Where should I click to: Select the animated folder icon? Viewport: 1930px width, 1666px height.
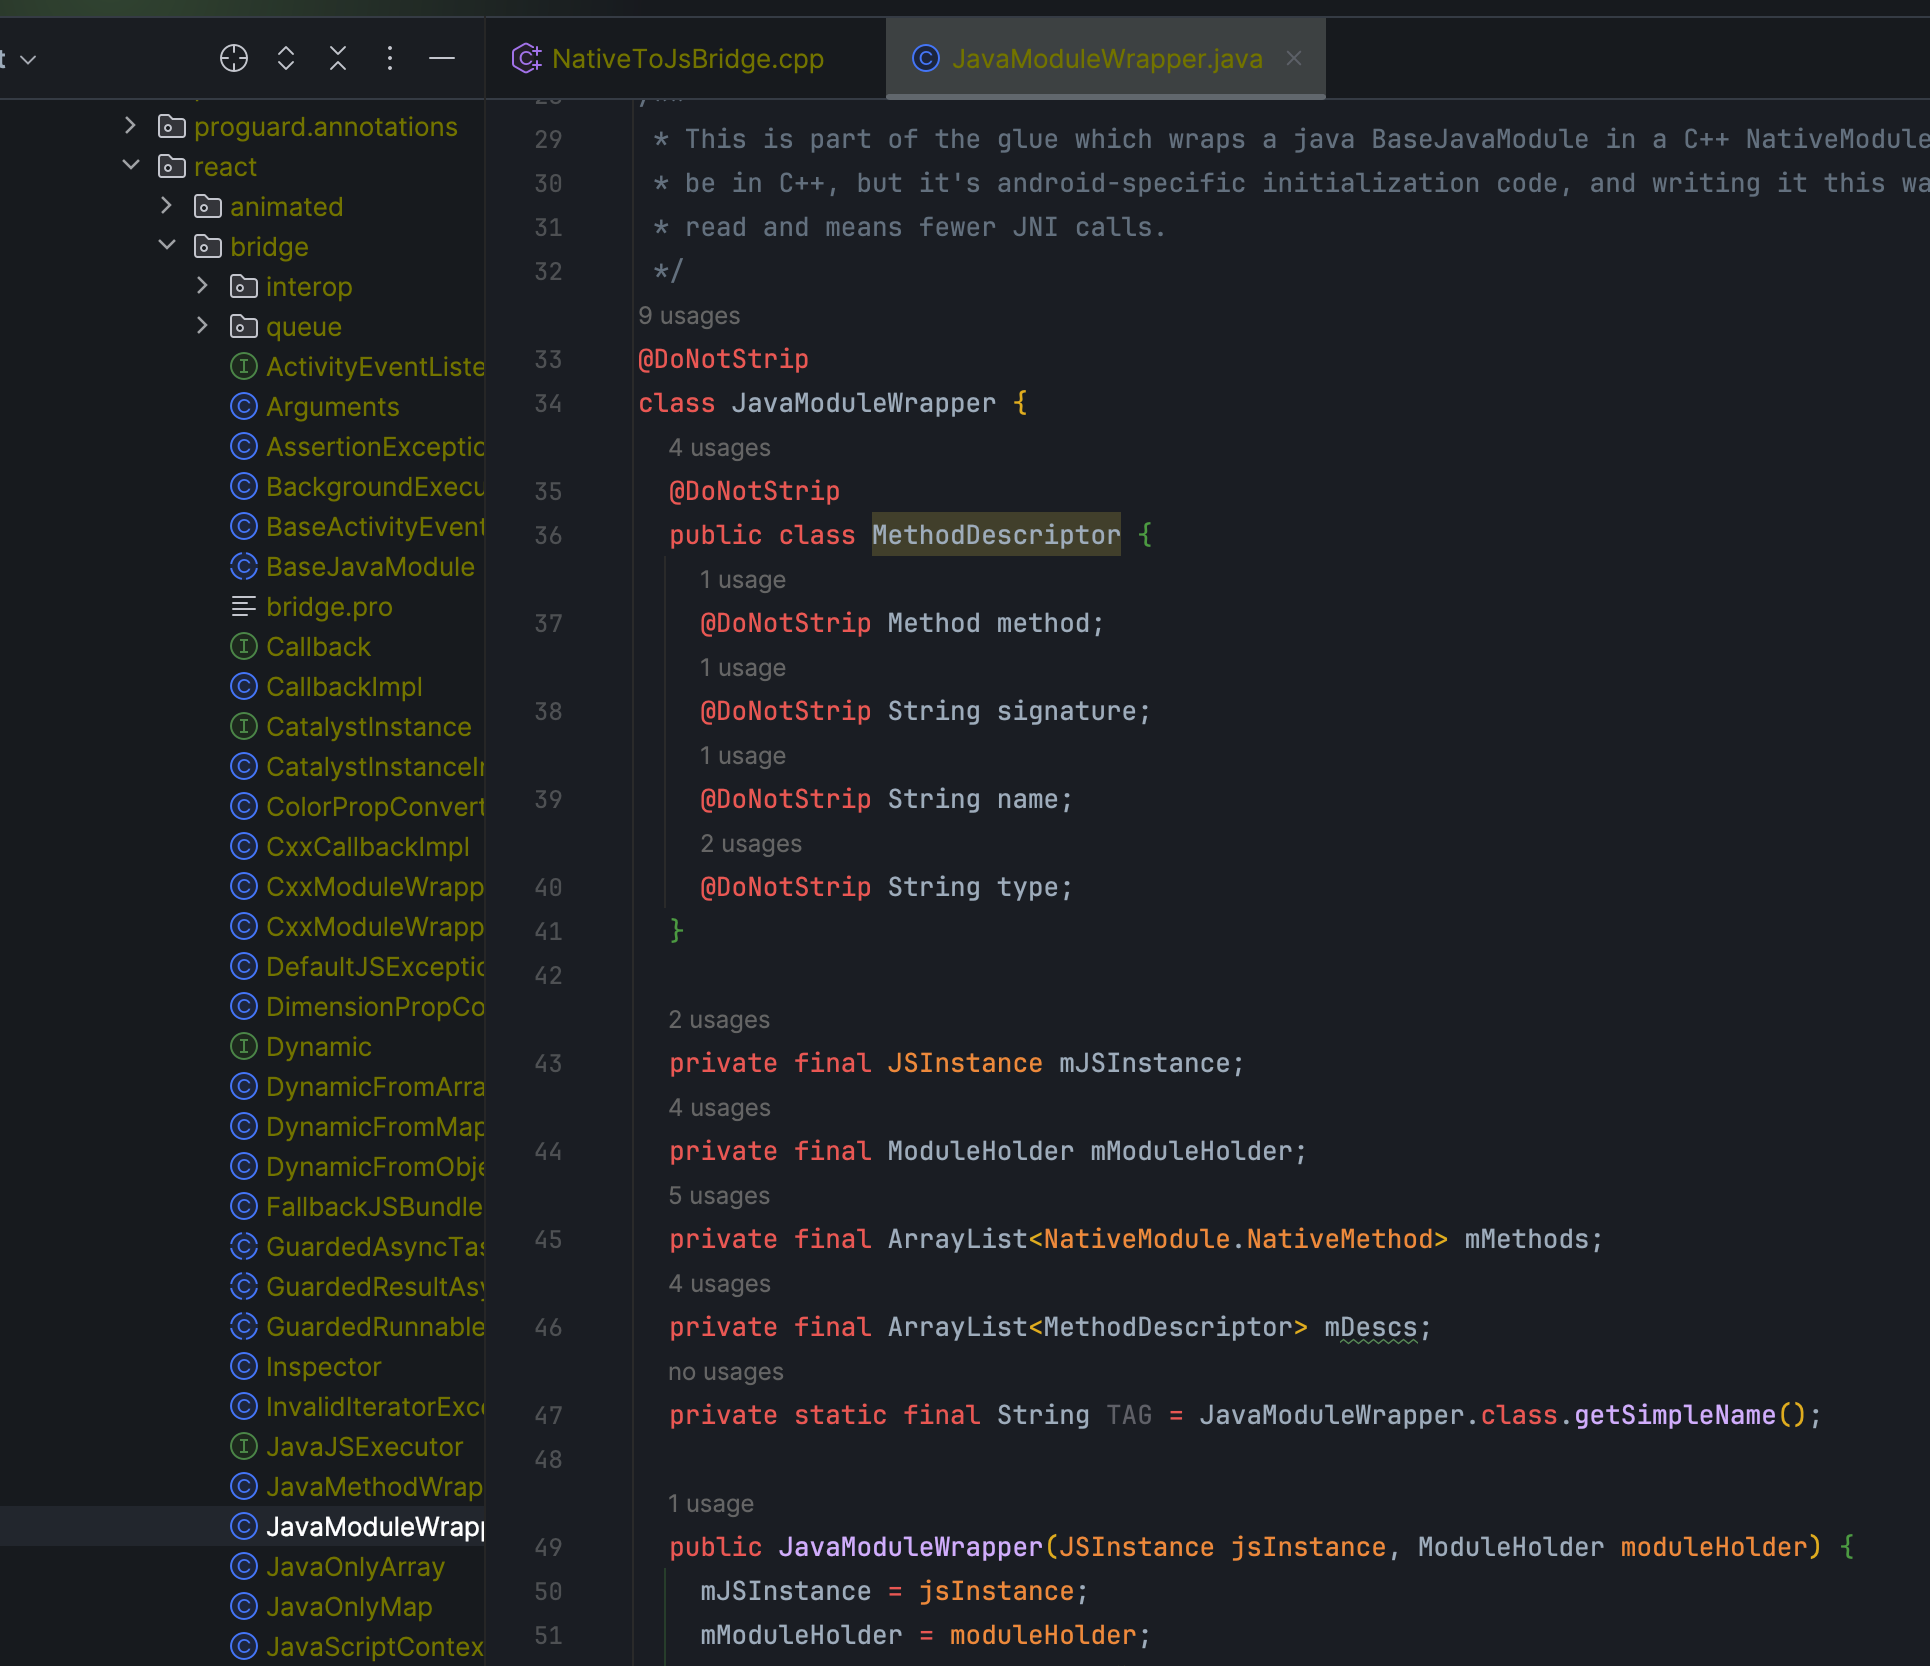[x=208, y=207]
